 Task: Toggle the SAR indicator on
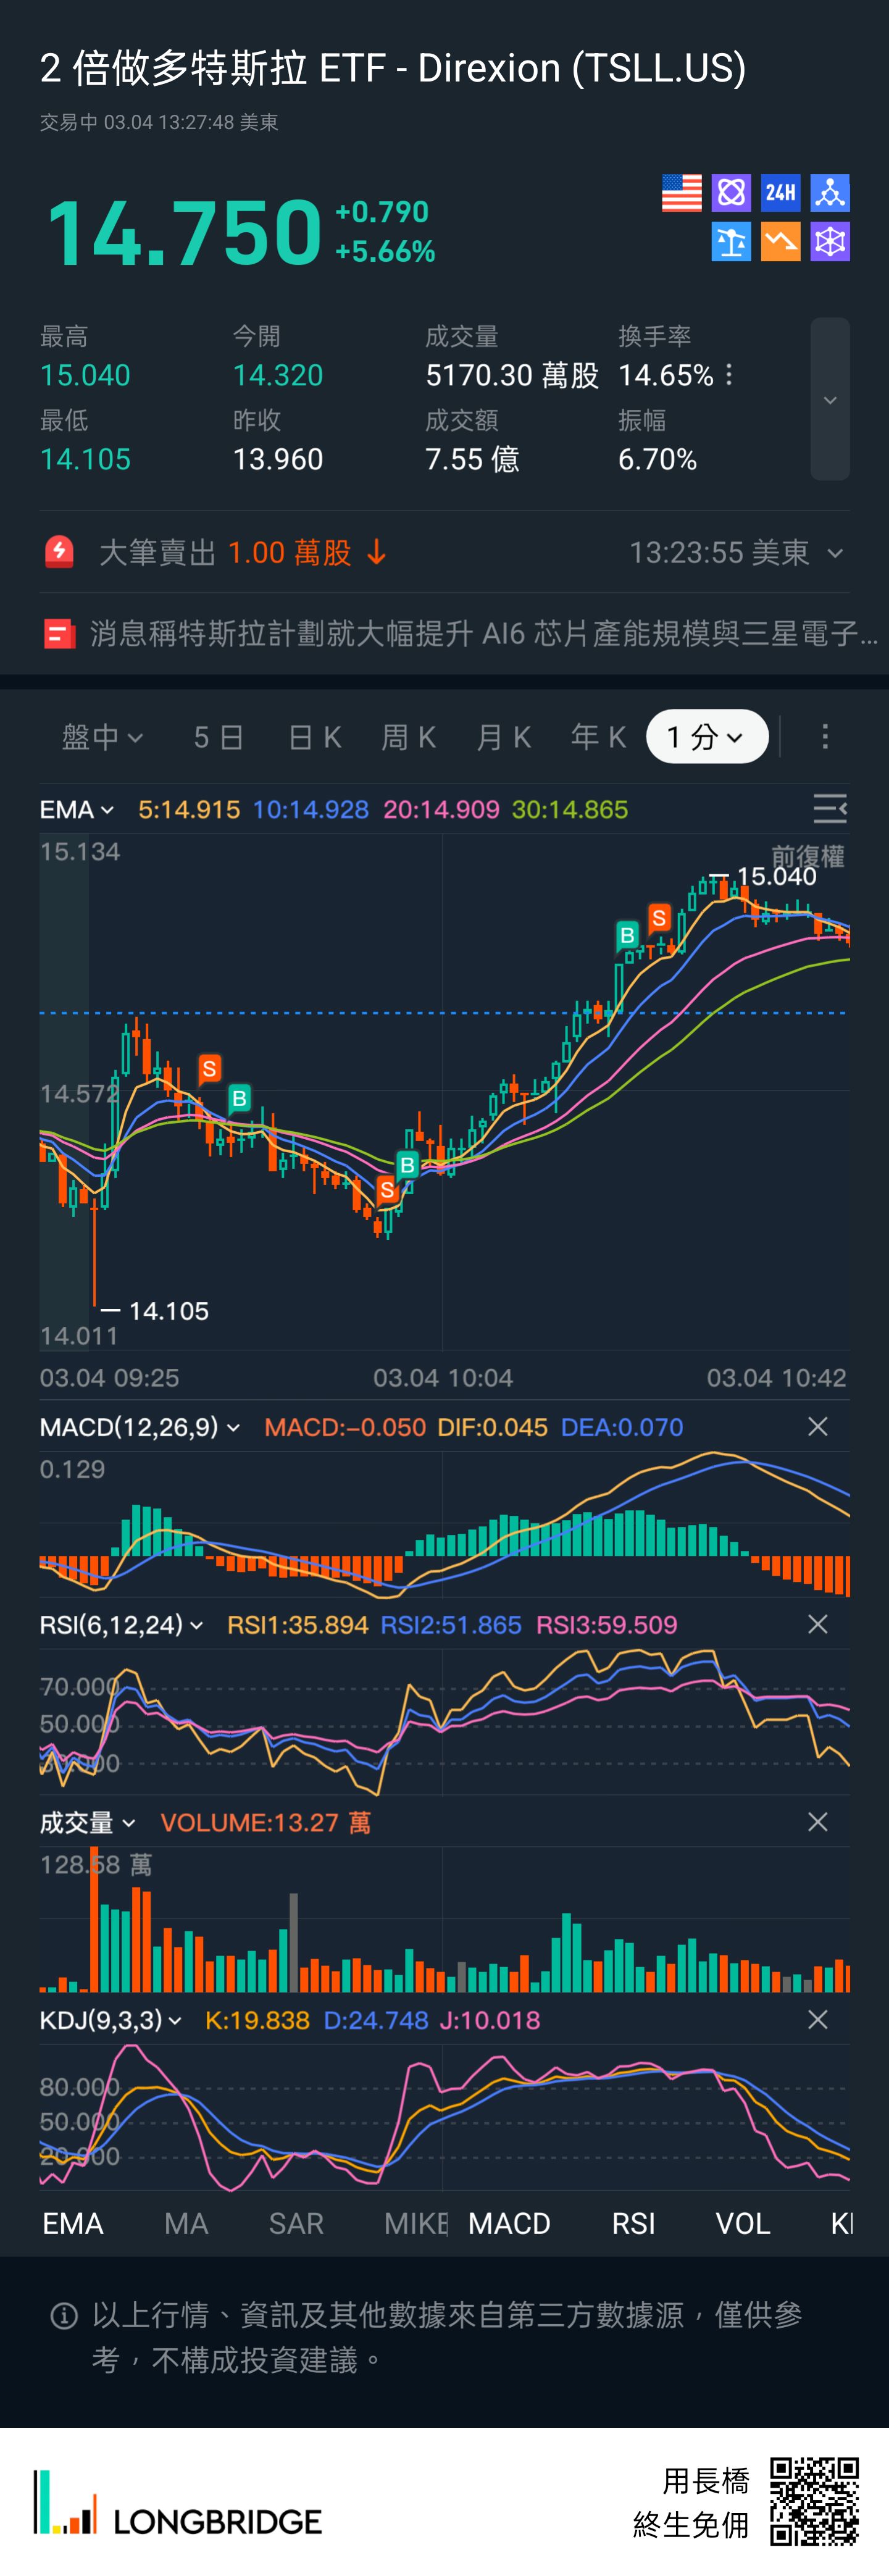296,2223
